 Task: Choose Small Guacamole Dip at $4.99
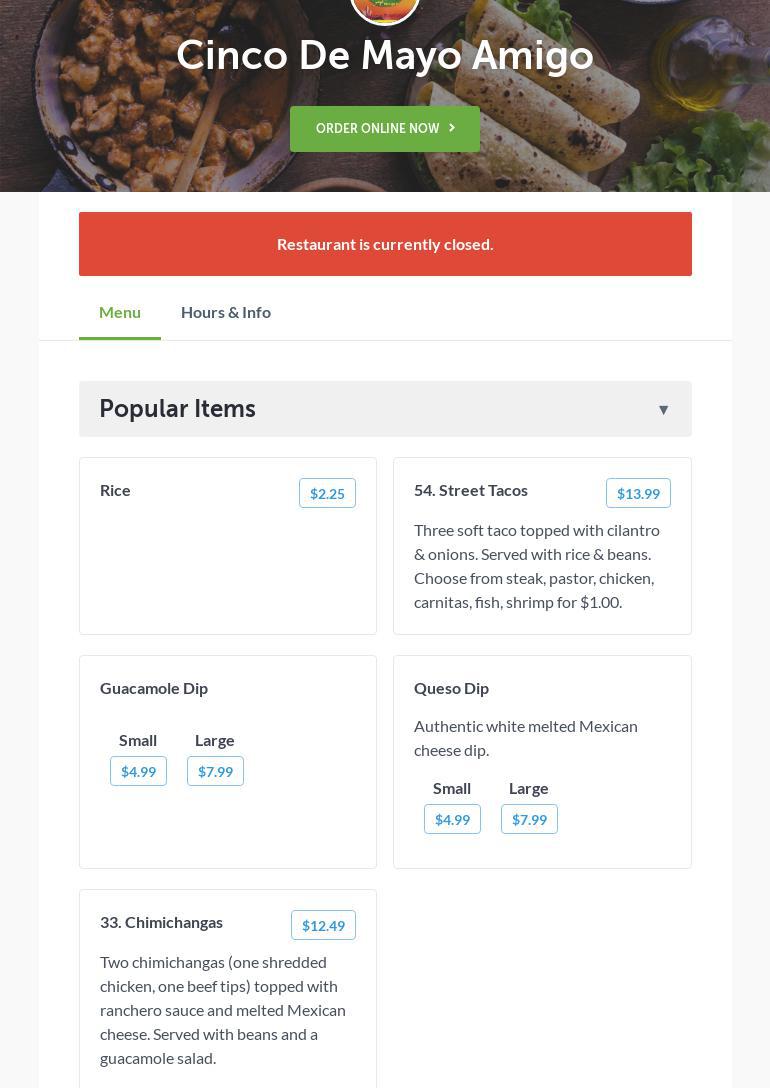[x=138, y=771]
